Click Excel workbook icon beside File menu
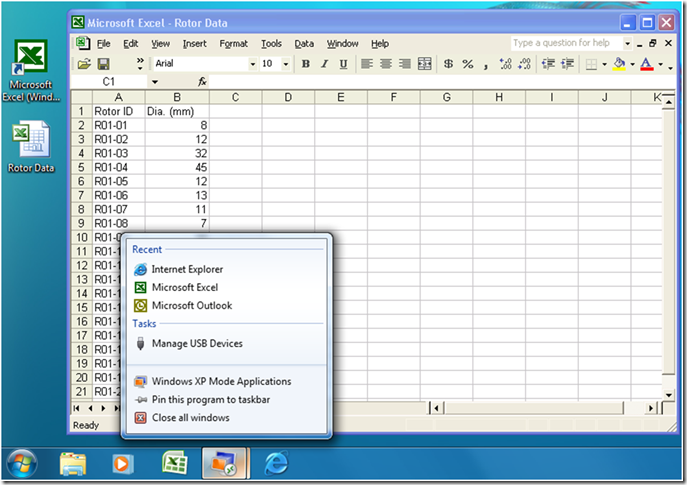 pyautogui.click(x=83, y=43)
